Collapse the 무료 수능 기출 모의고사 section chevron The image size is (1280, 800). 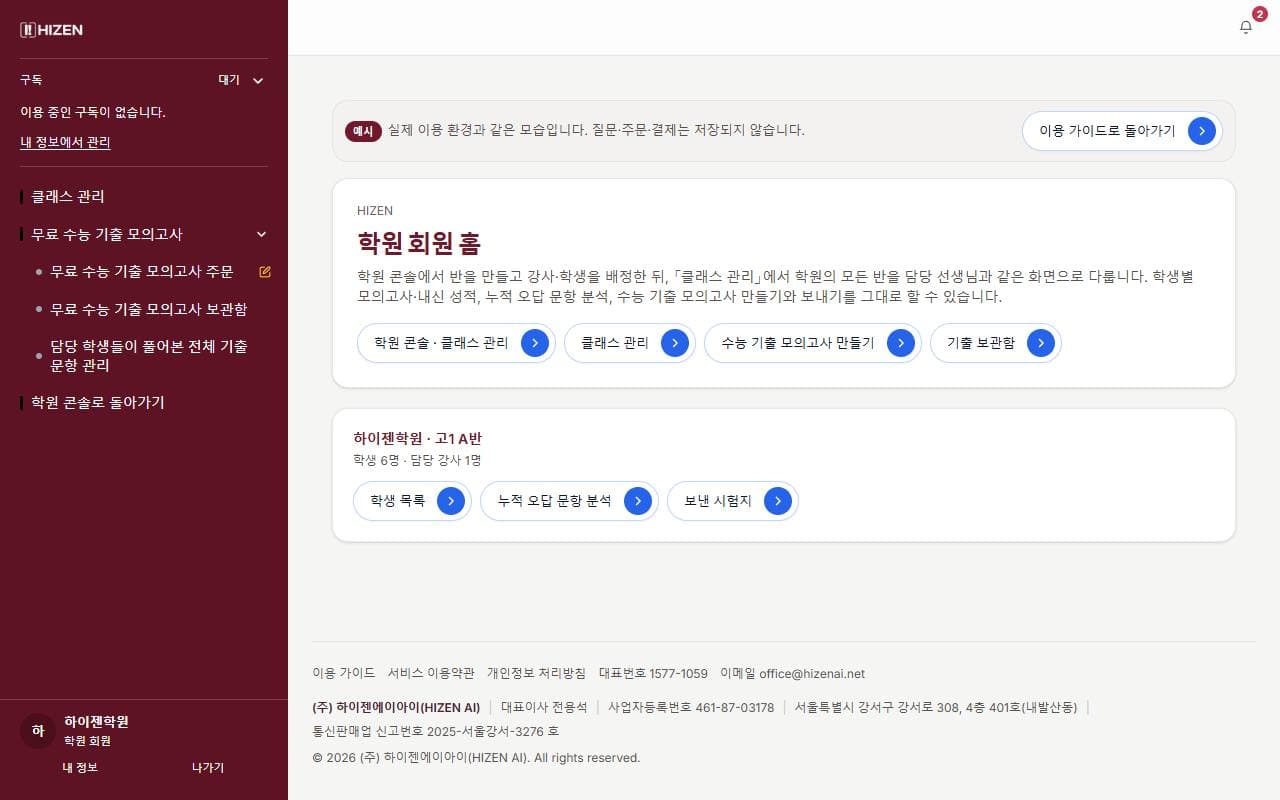click(x=262, y=234)
